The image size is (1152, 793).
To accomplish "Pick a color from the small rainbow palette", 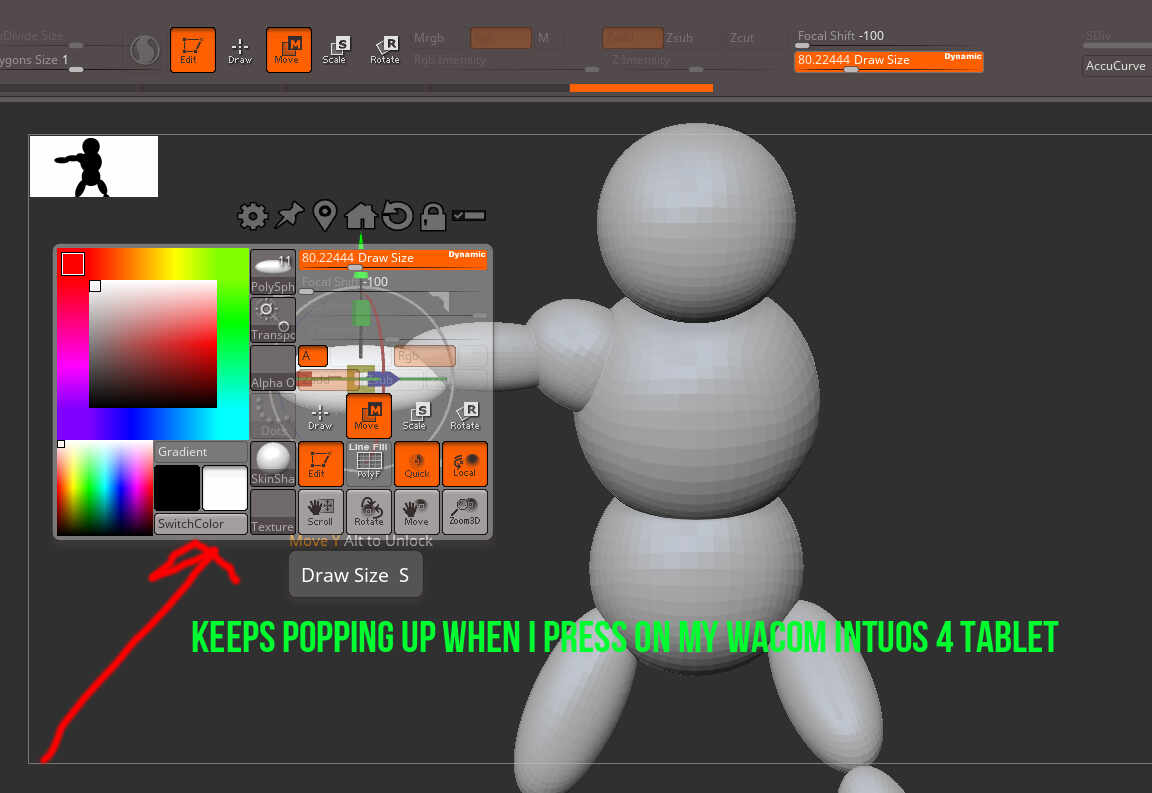I will [x=104, y=488].
